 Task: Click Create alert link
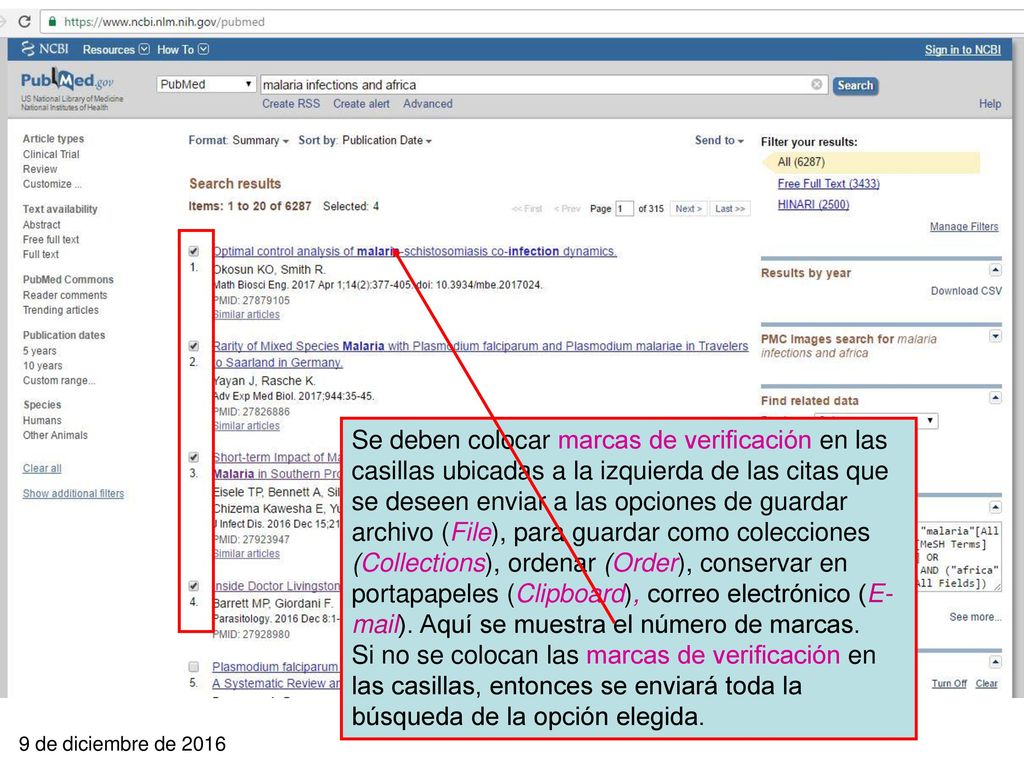click(x=361, y=104)
